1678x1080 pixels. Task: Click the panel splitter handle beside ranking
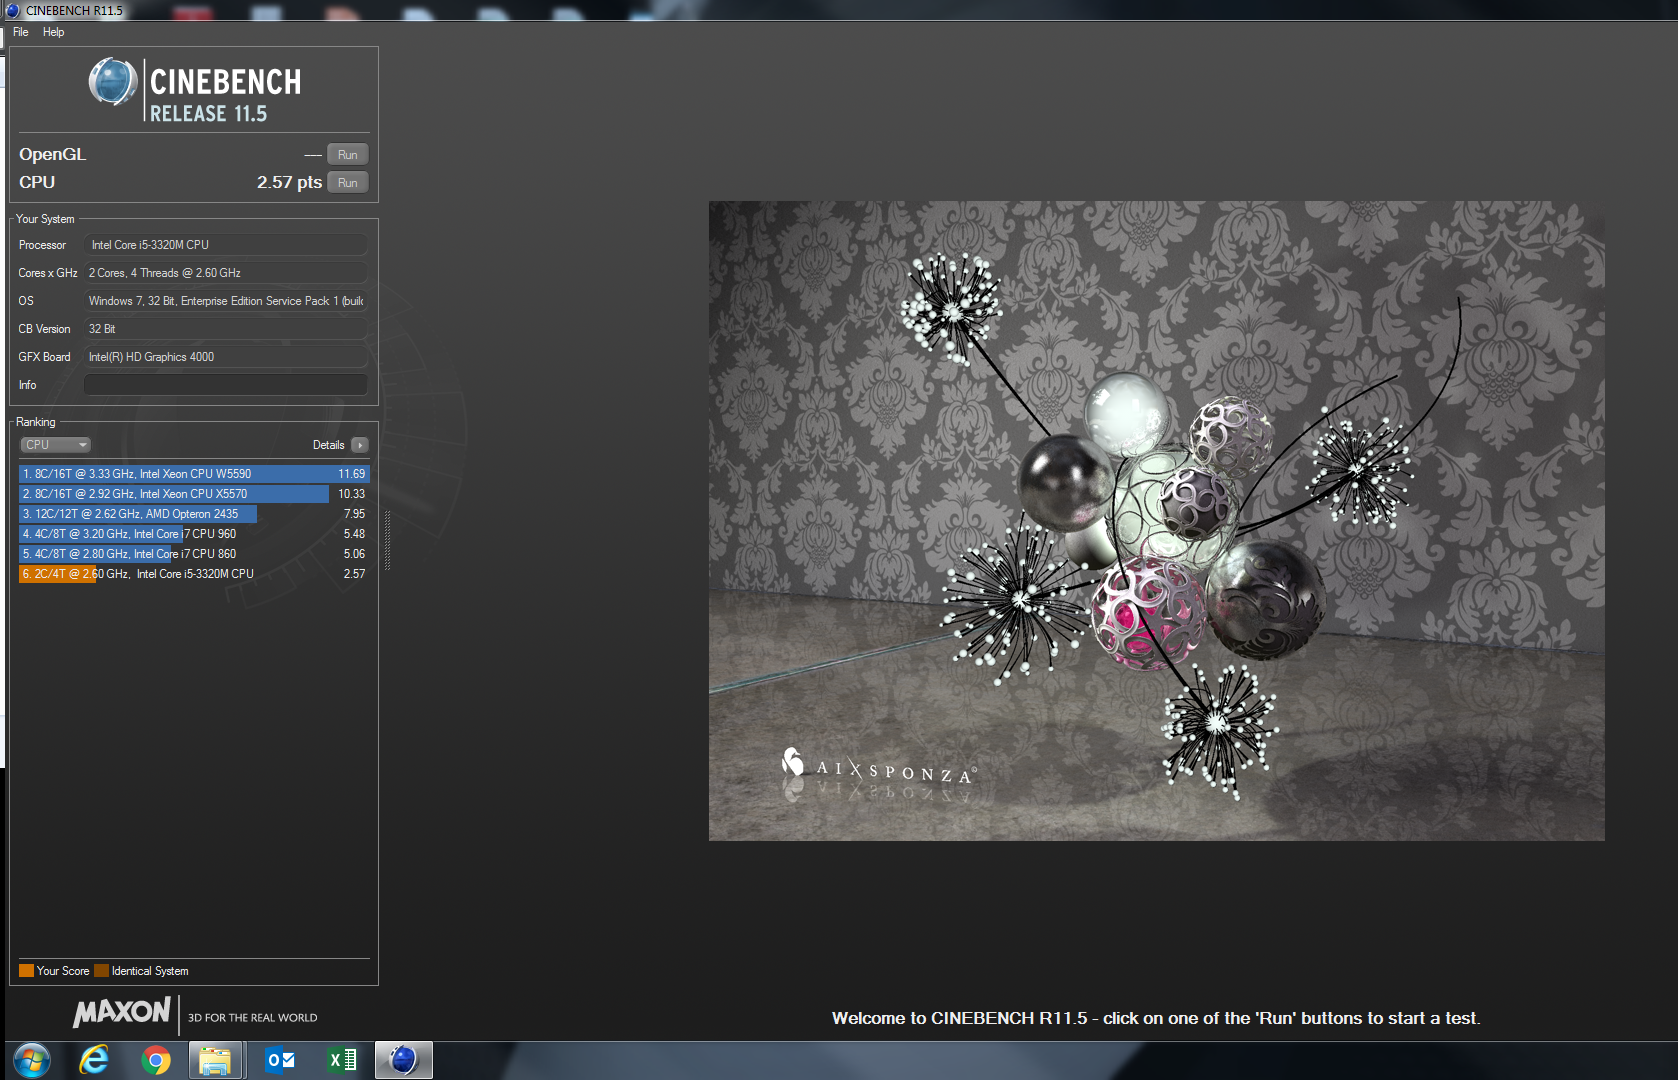(x=387, y=540)
